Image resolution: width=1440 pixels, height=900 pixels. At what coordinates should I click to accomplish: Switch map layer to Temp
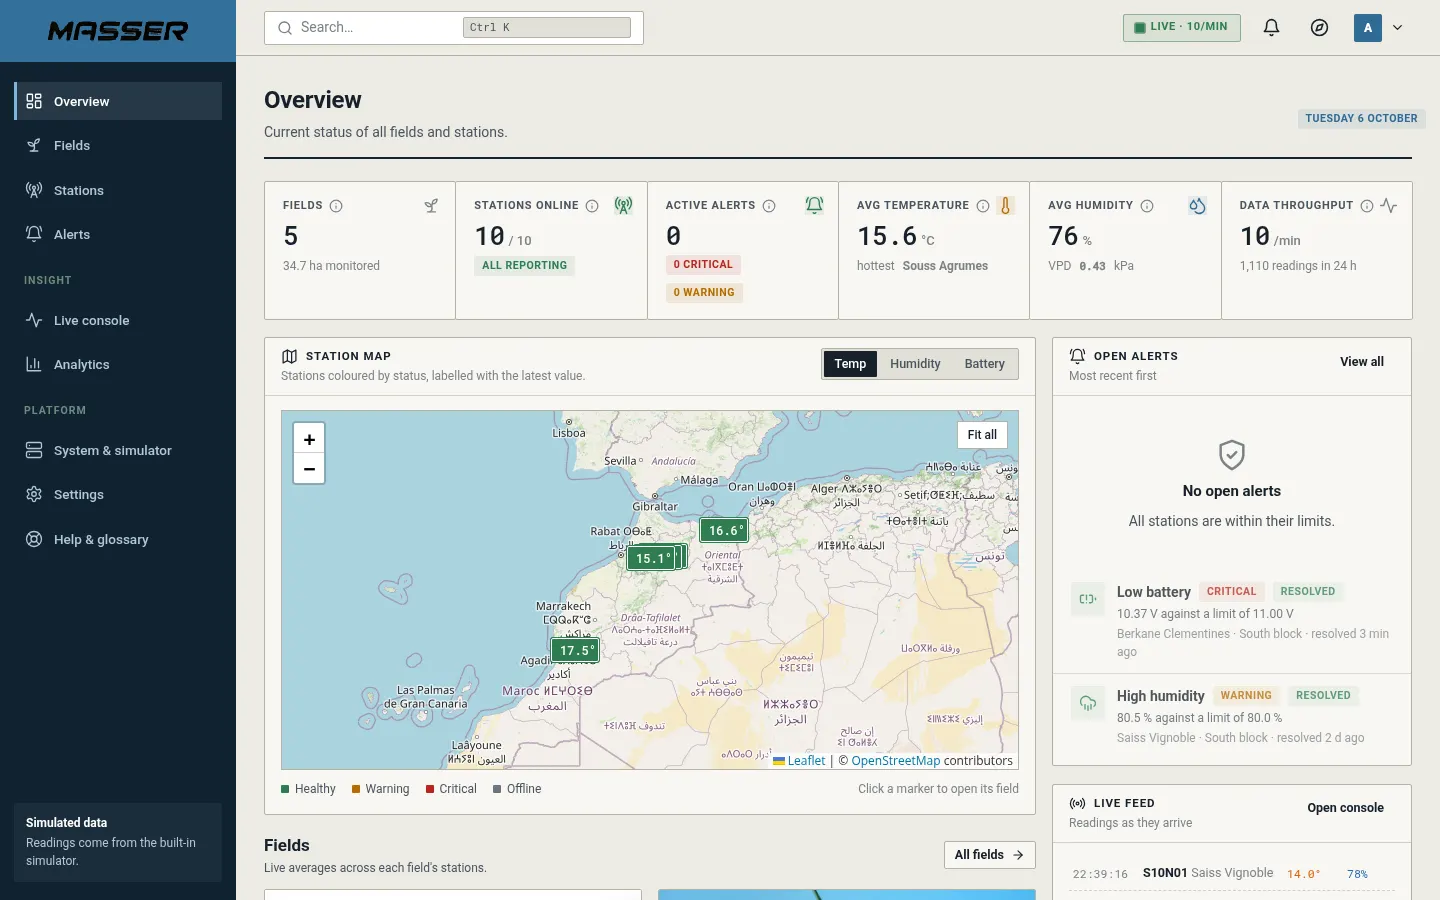click(850, 364)
